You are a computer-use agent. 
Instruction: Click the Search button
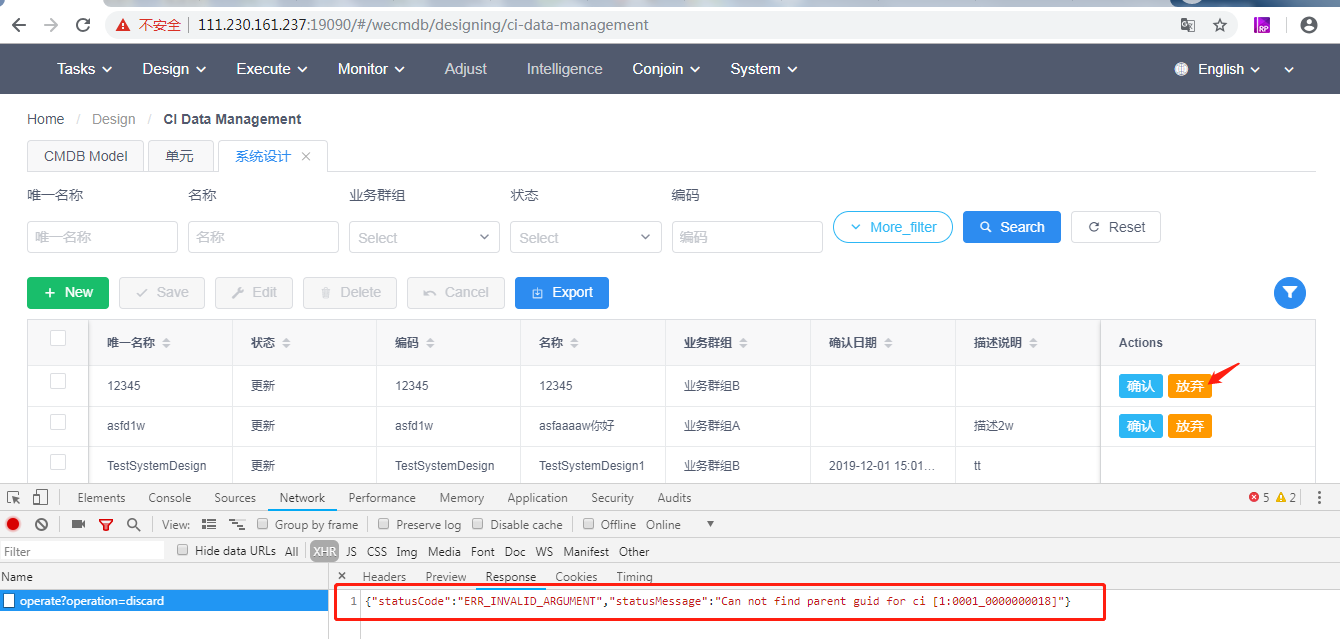pyautogui.click(x=1011, y=227)
